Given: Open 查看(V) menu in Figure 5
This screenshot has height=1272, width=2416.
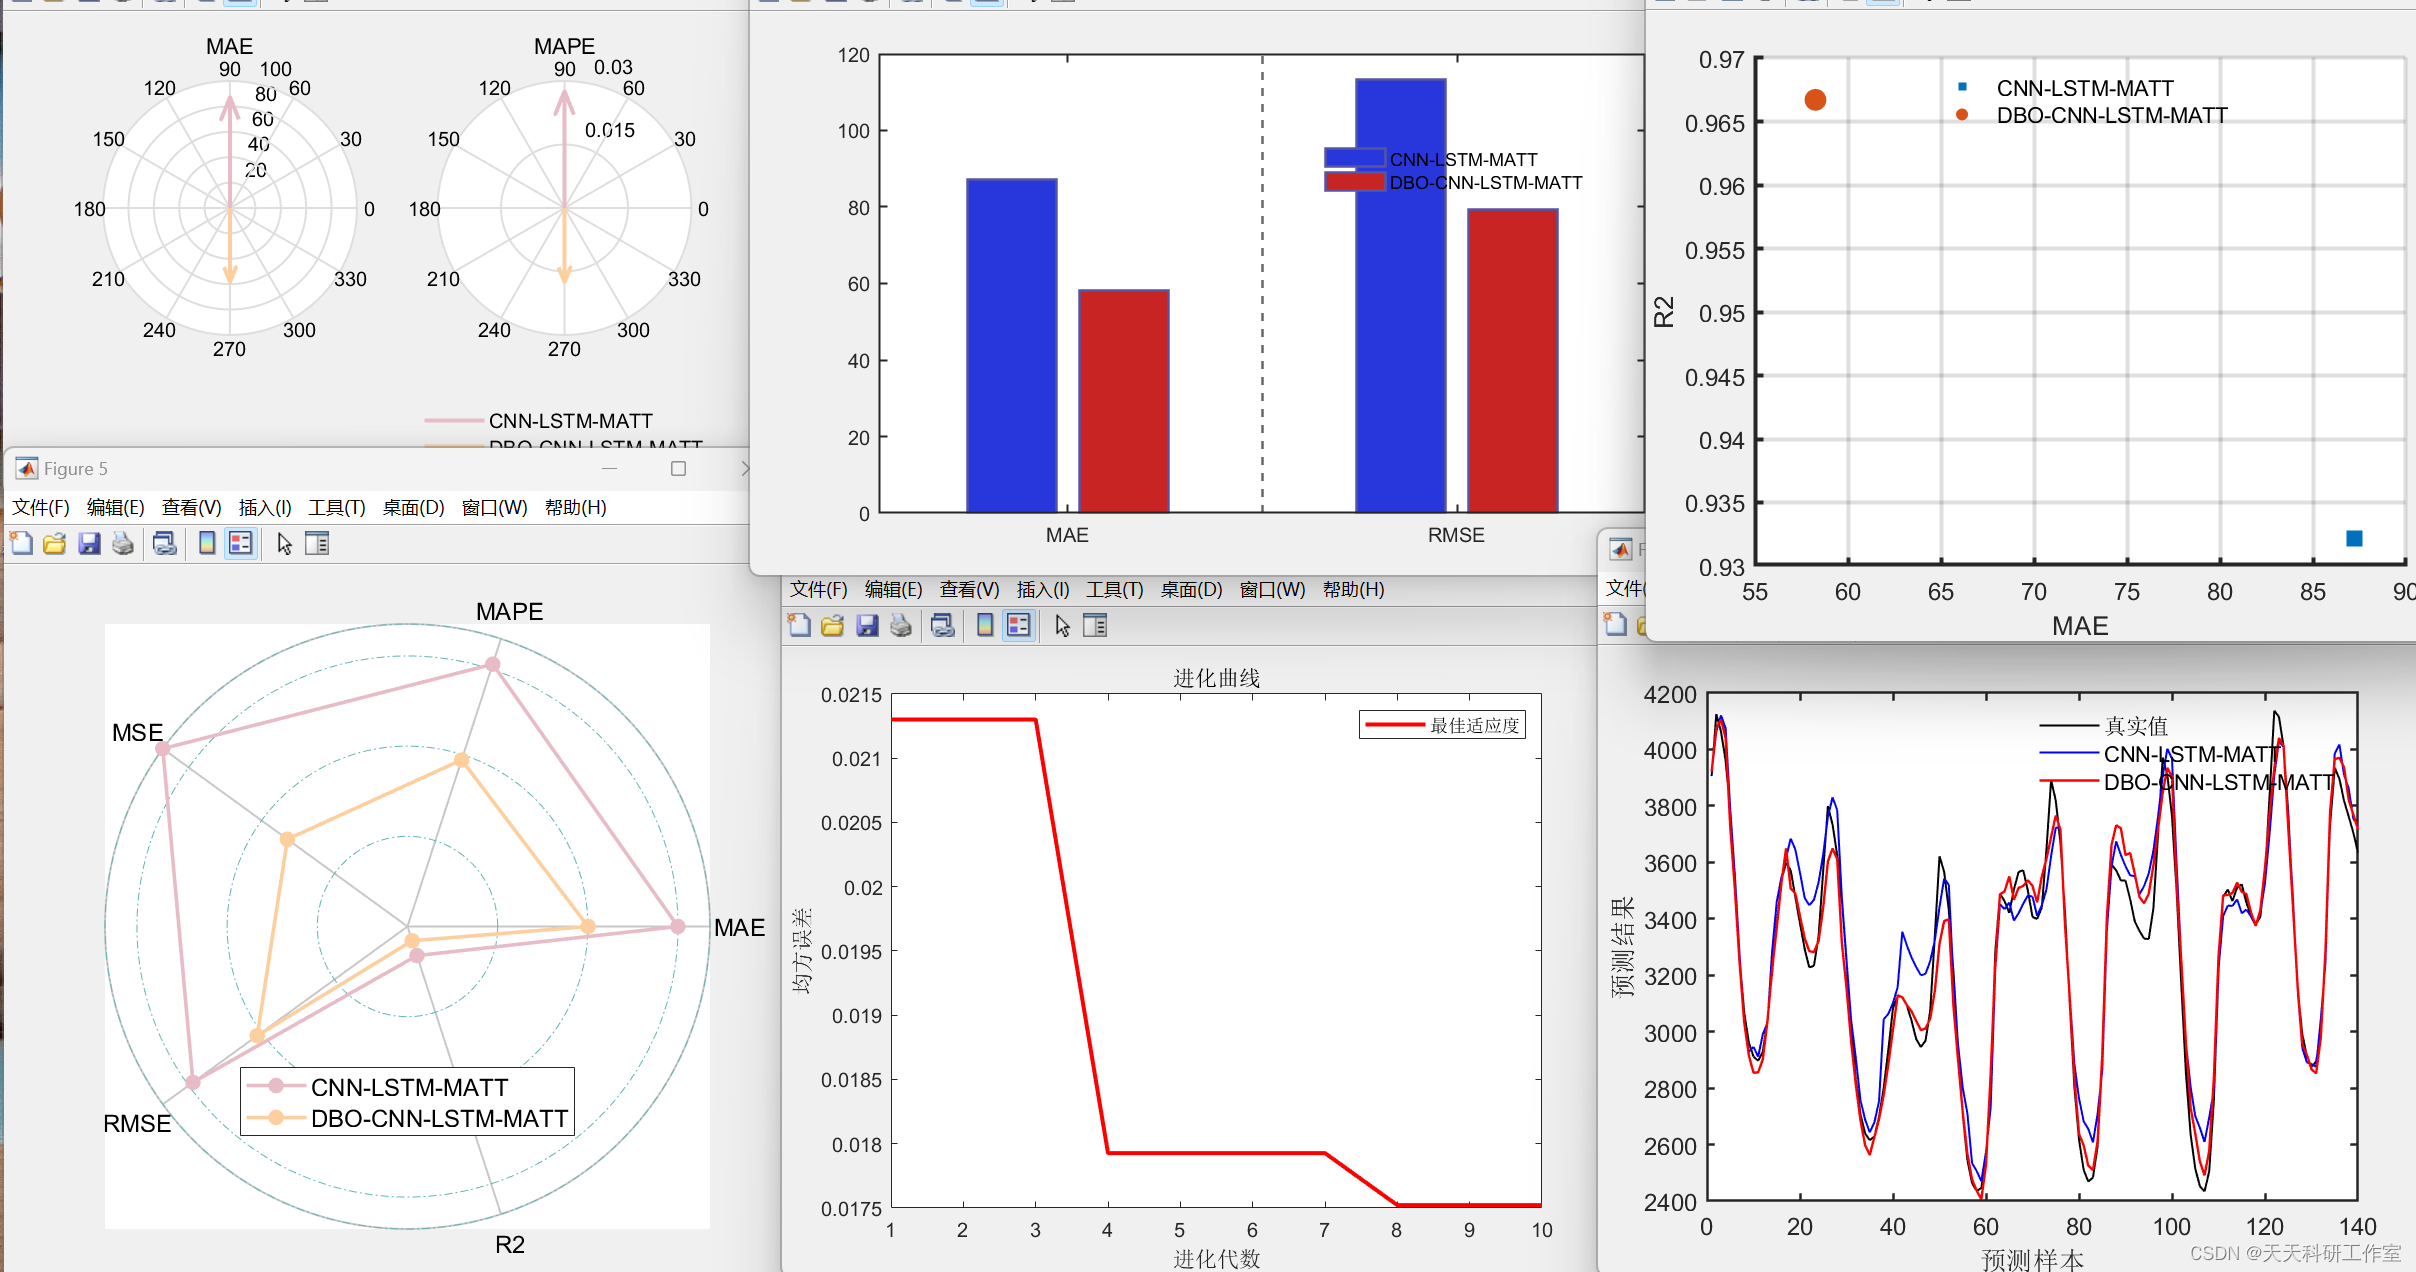Looking at the screenshot, I should (192, 507).
